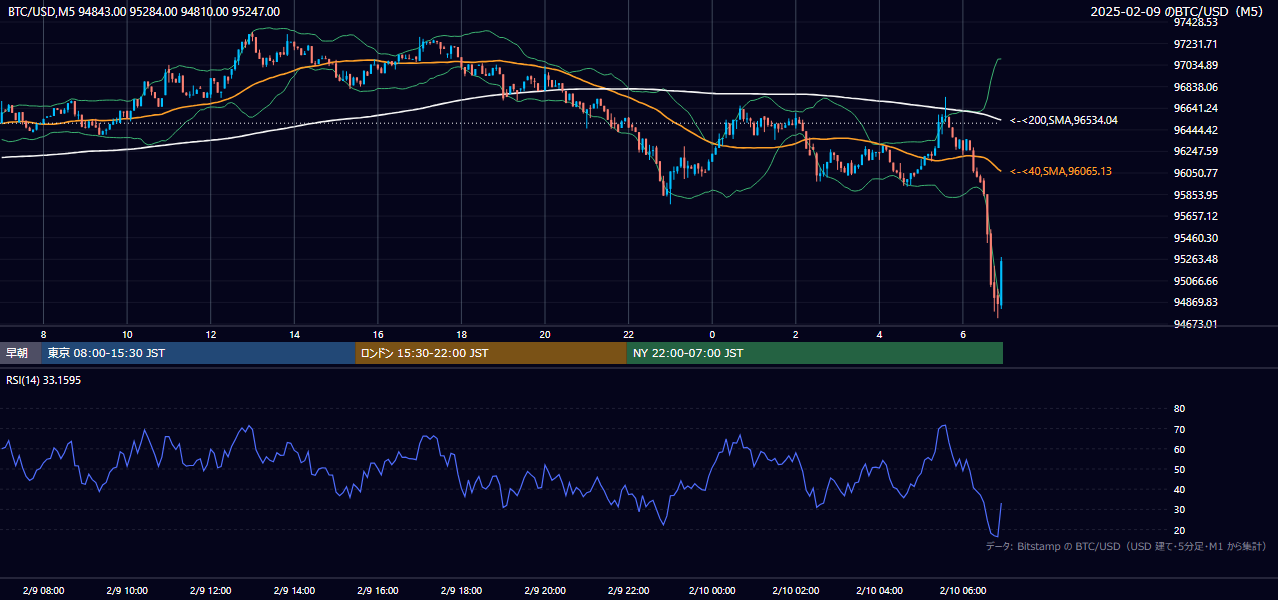Click the BTC/USD,M5 OHLC header text
1278x600 pixels.
[x=144, y=11]
